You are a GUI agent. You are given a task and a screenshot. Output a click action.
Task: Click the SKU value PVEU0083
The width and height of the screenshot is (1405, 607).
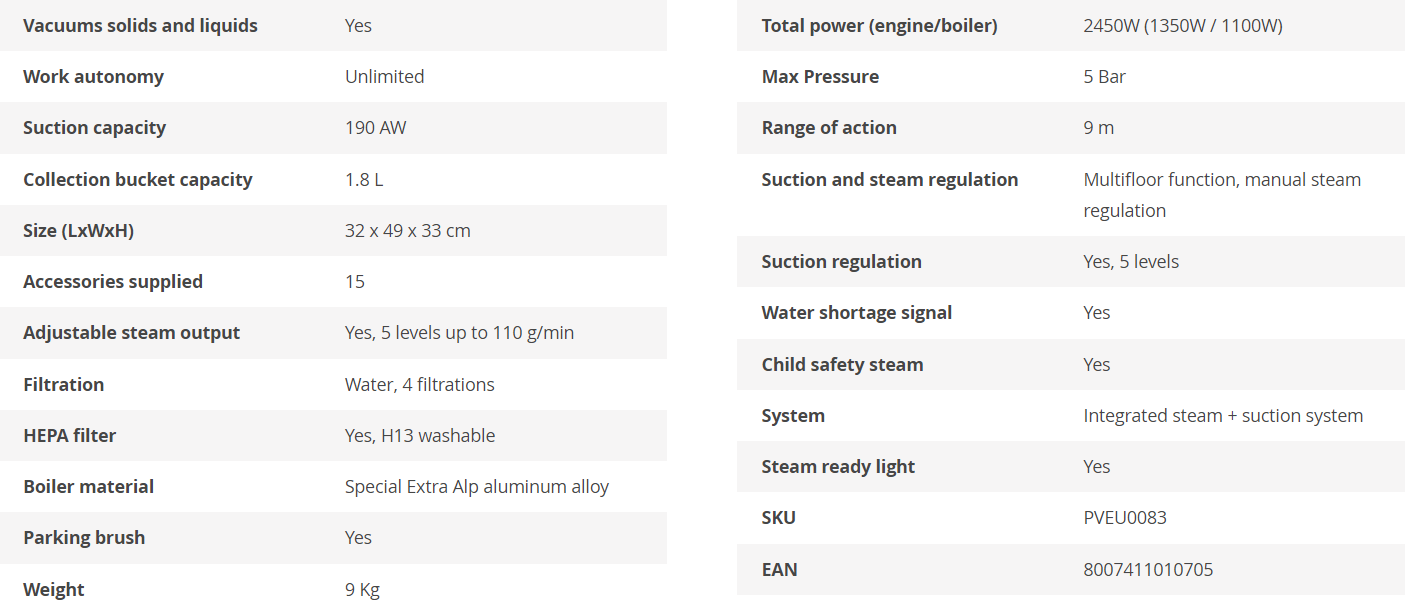point(1125,518)
